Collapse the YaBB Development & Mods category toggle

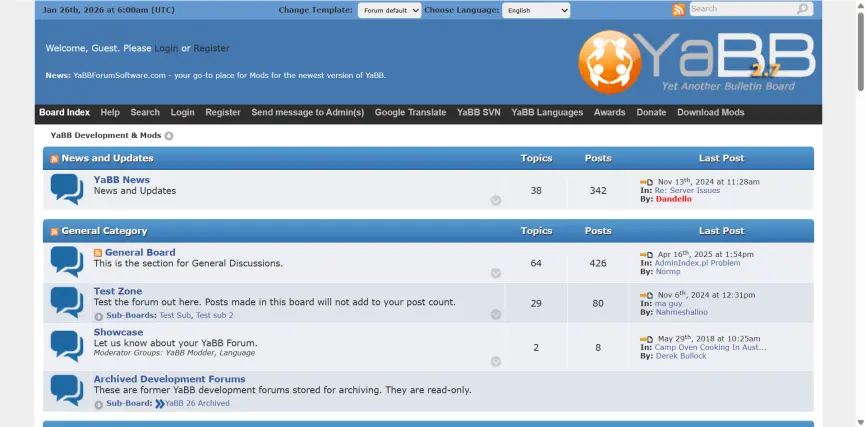click(x=169, y=136)
